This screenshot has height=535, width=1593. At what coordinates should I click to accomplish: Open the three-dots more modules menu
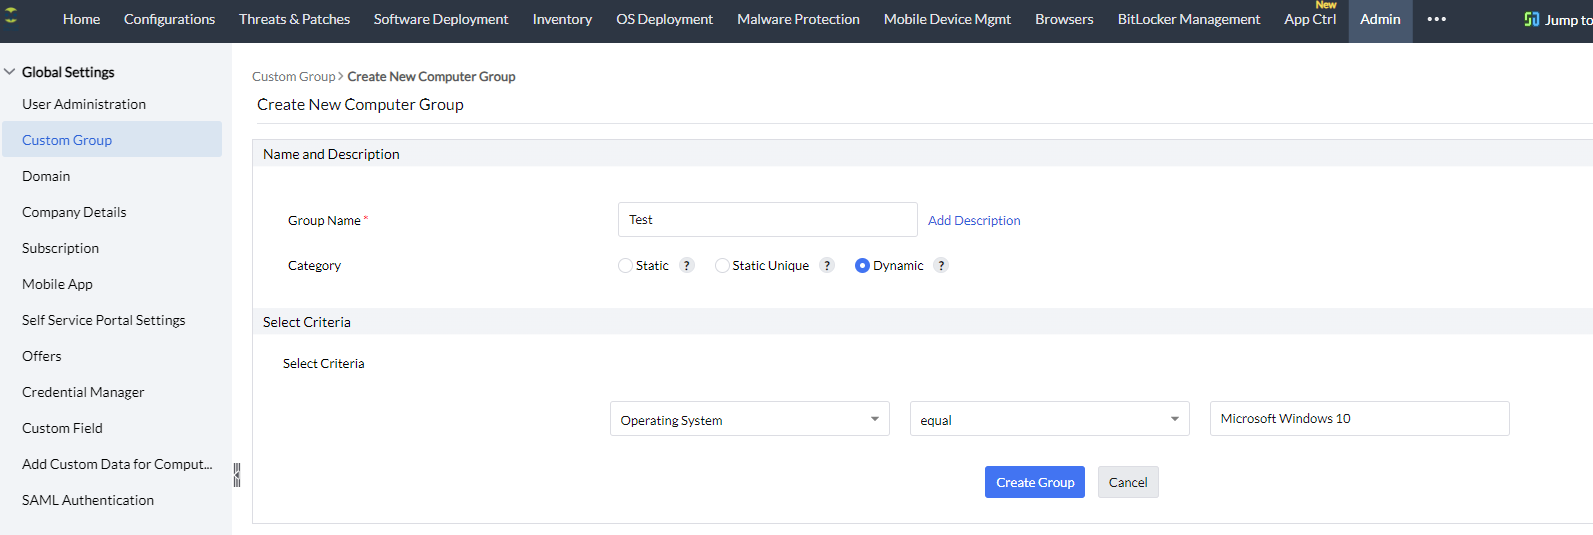[1436, 19]
